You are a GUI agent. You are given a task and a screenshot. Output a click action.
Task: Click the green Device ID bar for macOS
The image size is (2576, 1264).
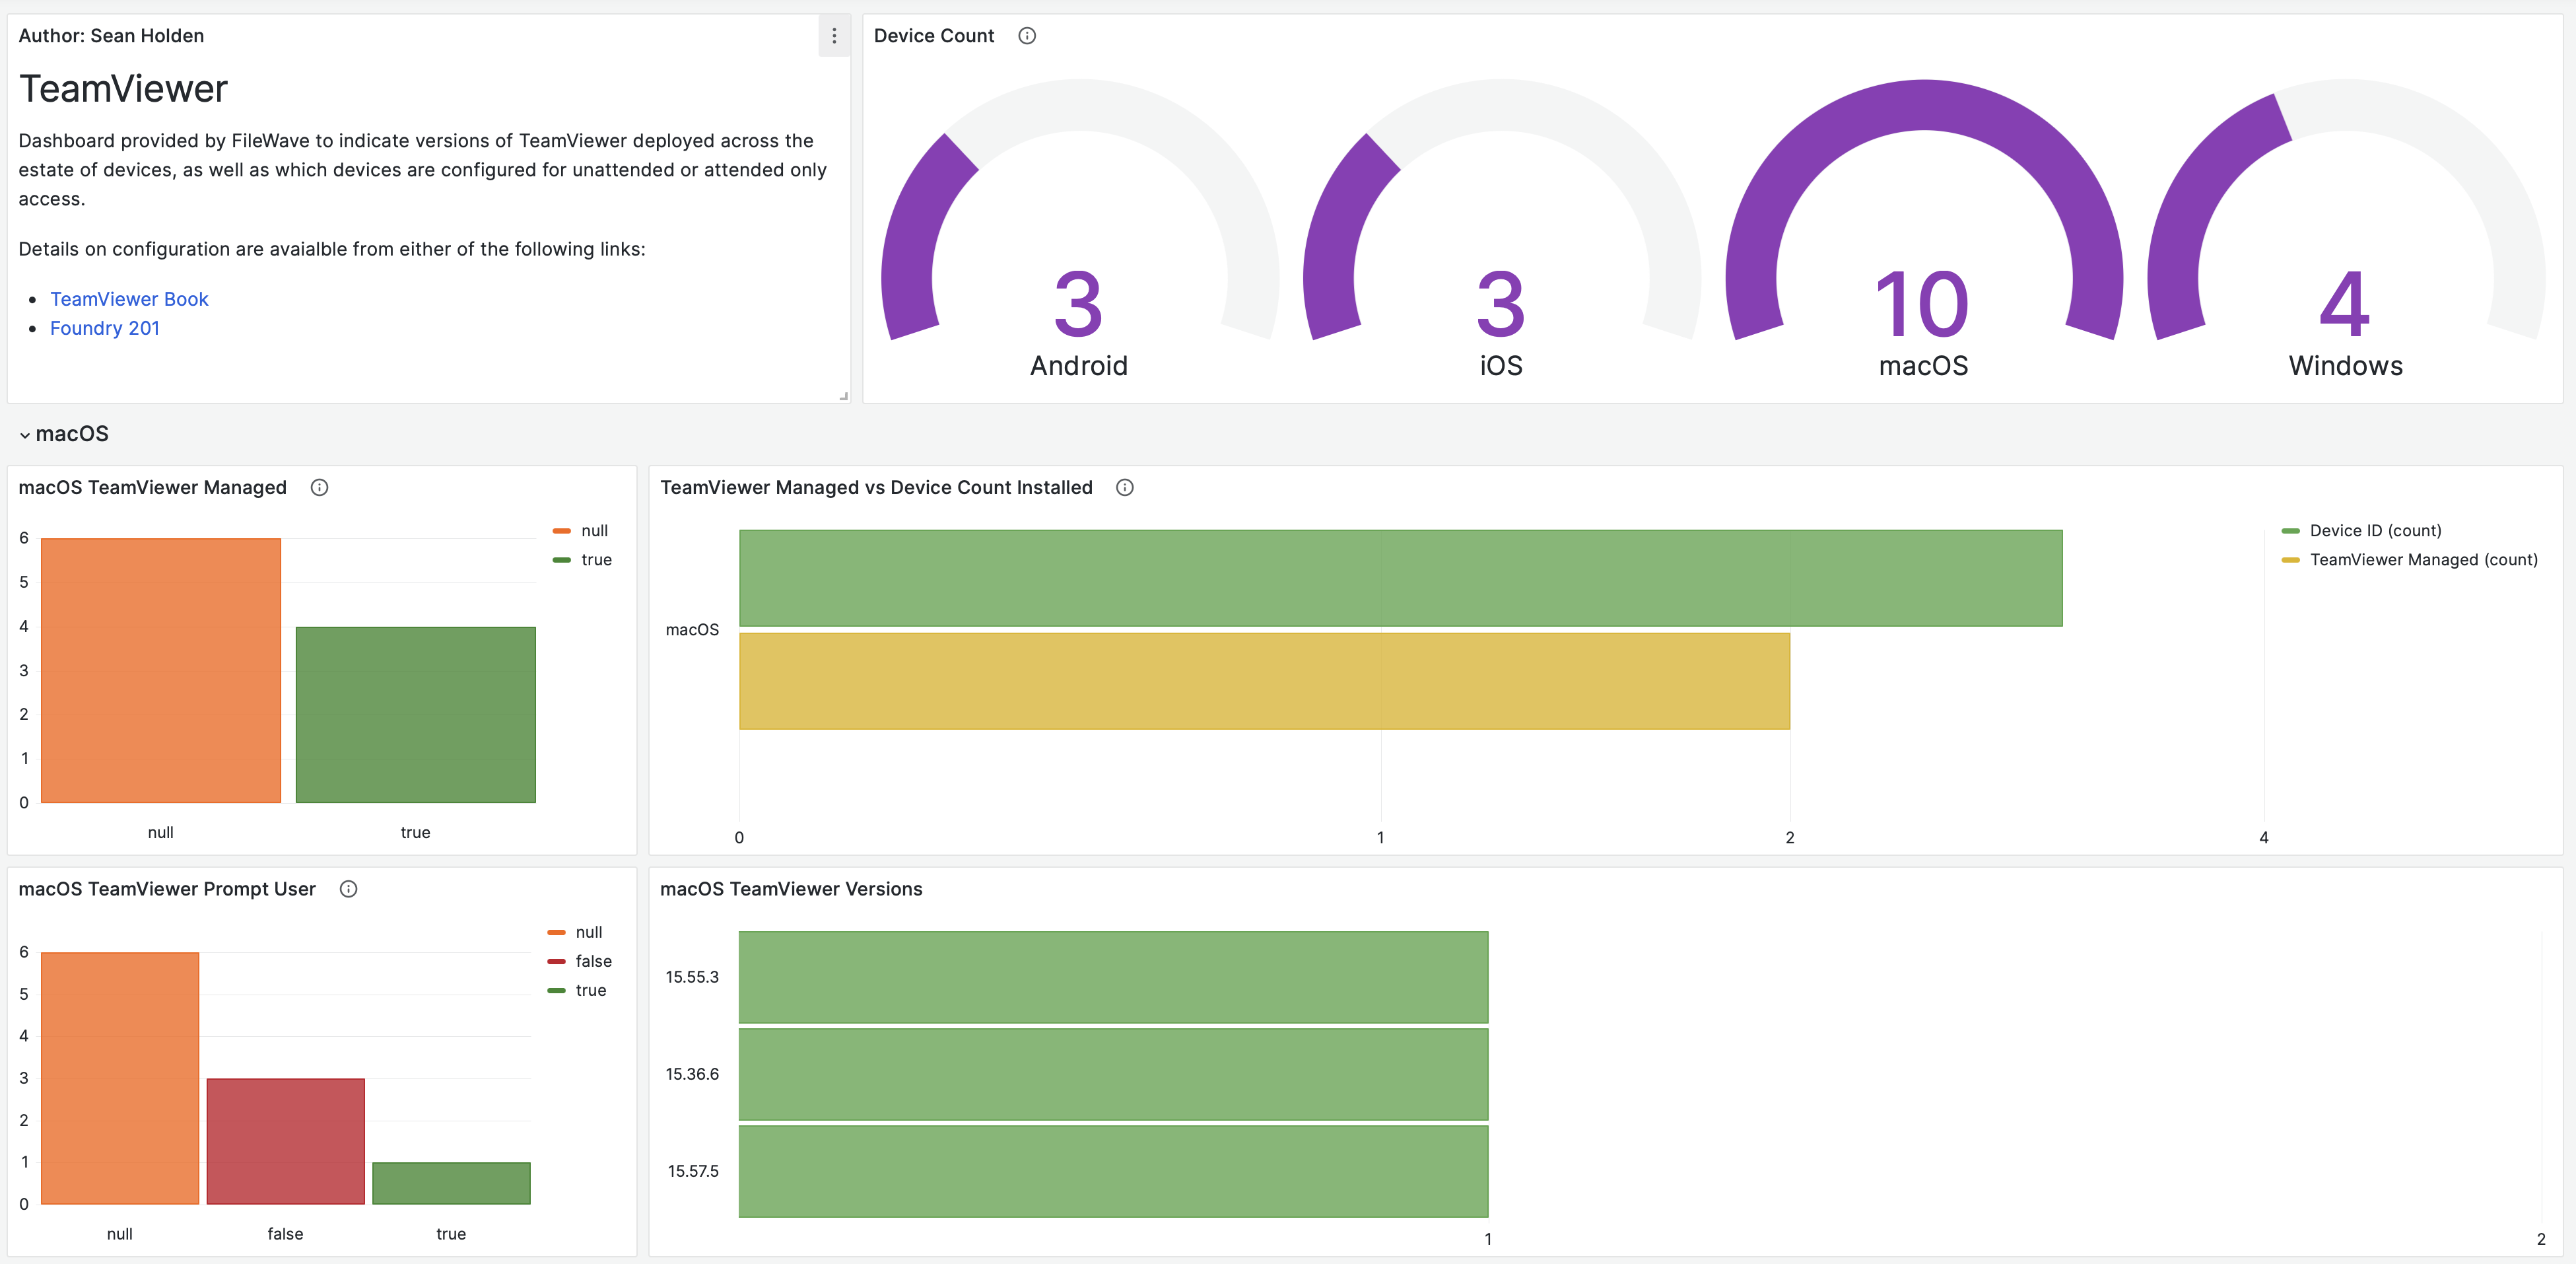(1400, 578)
